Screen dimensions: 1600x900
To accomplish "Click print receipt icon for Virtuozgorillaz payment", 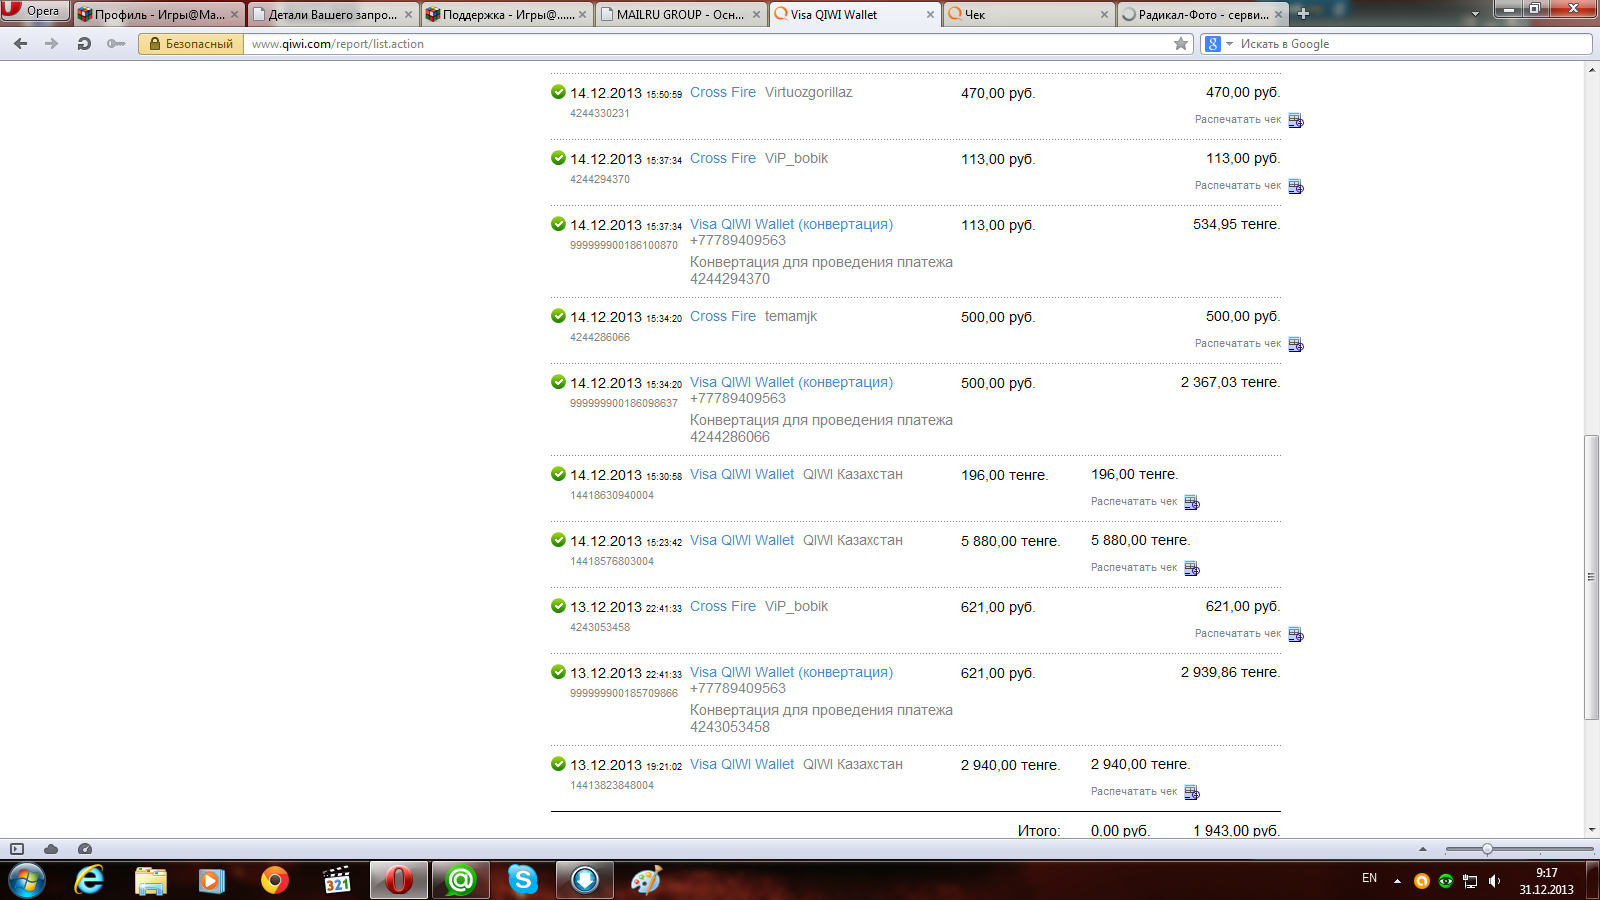I will click(x=1296, y=120).
